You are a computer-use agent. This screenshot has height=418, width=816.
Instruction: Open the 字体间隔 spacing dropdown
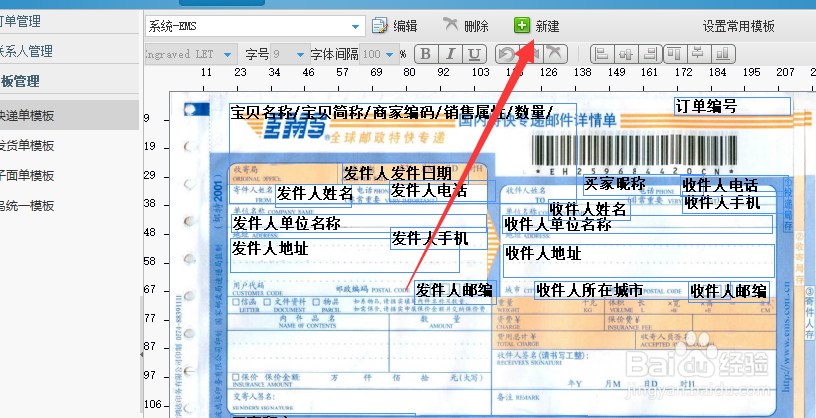[390, 55]
